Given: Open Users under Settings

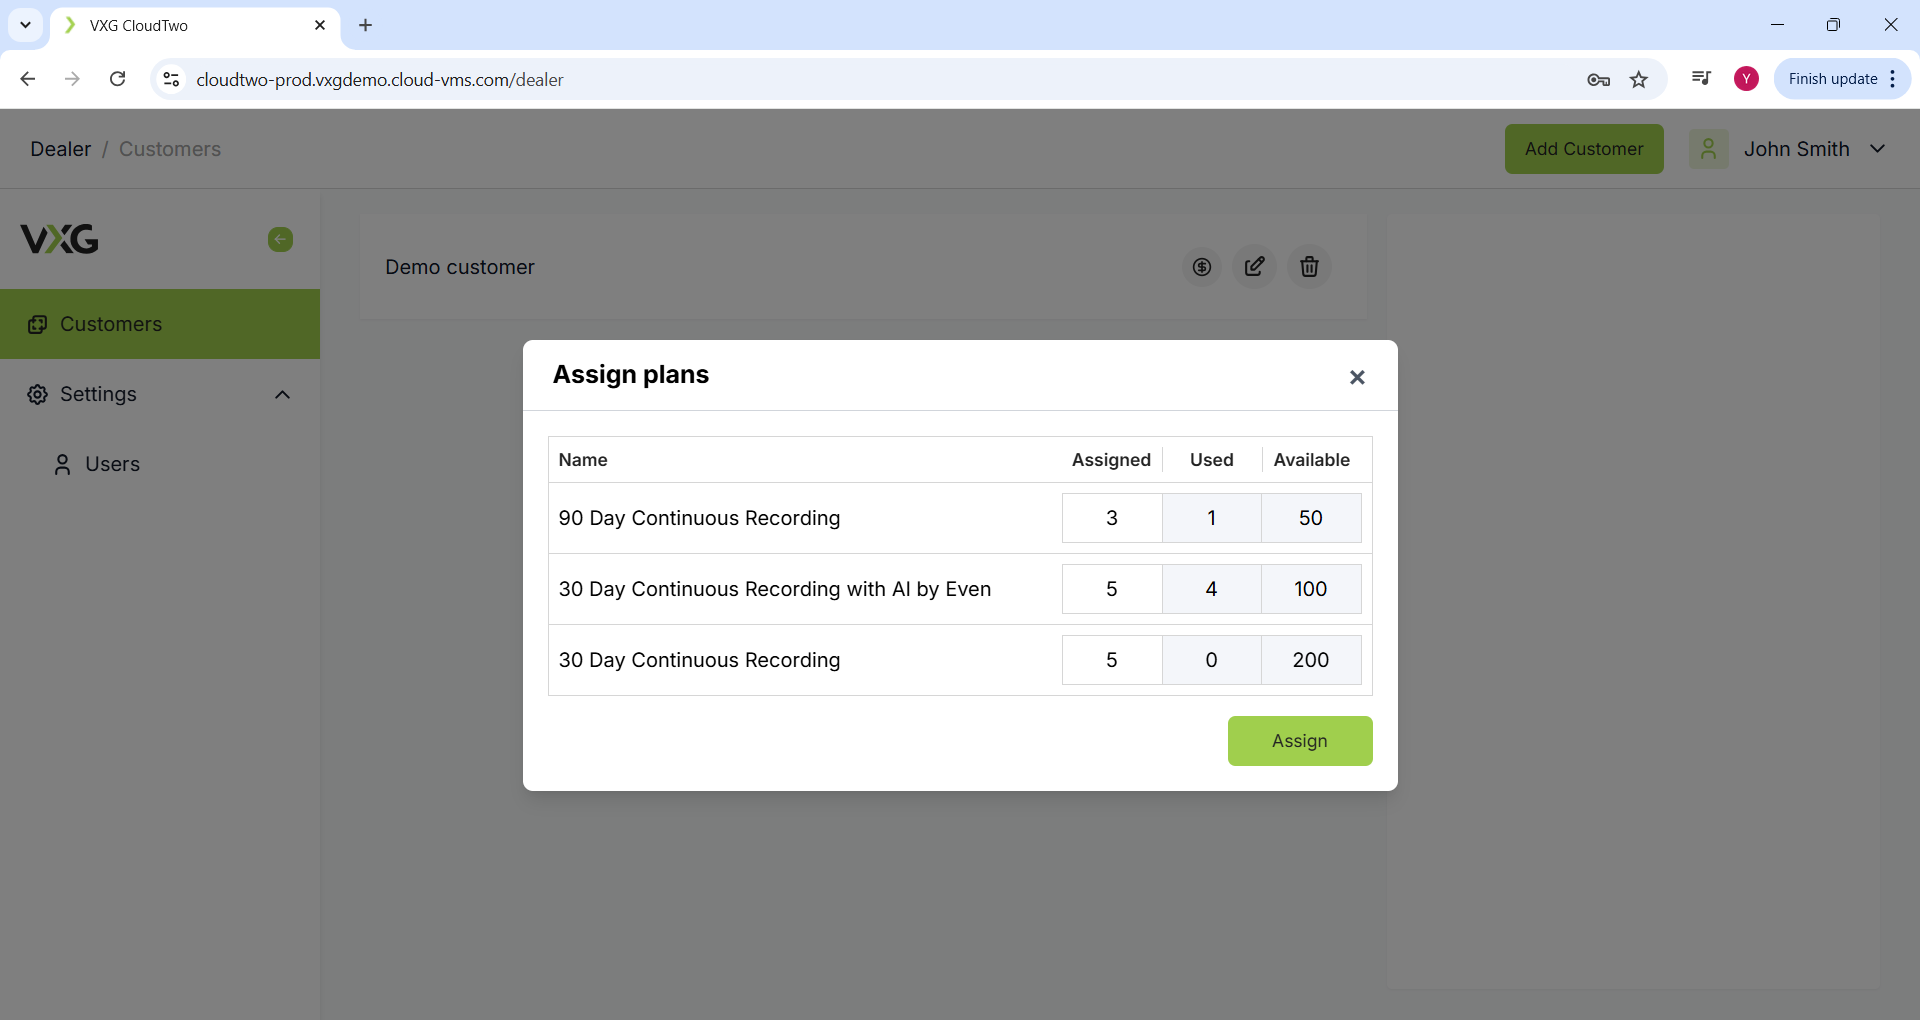Looking at the screenshot, I should point(112,464).
